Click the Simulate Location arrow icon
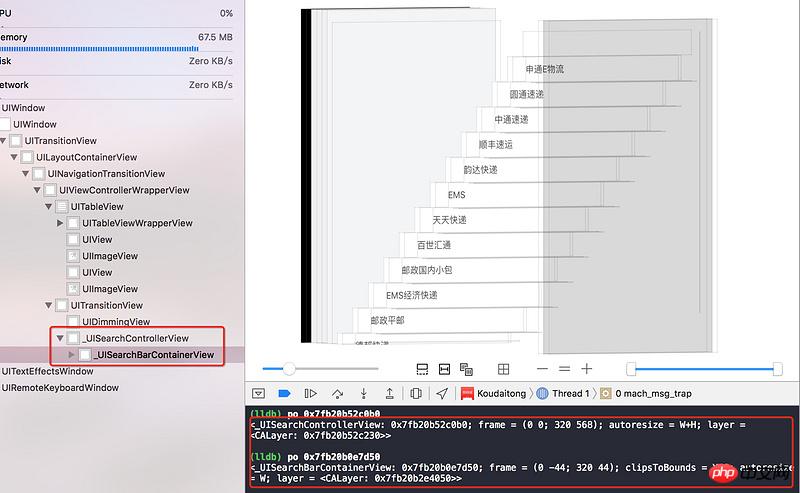The height and width of the screenshot is (493, 800). click(442, 393)
